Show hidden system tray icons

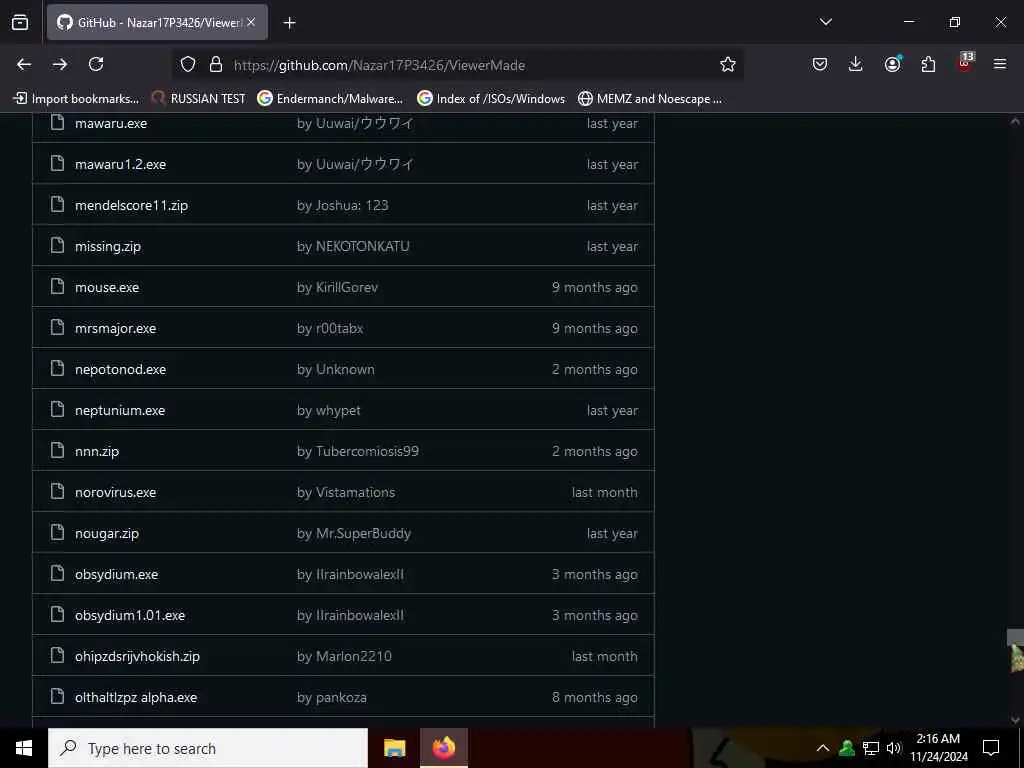pos(823,748)
